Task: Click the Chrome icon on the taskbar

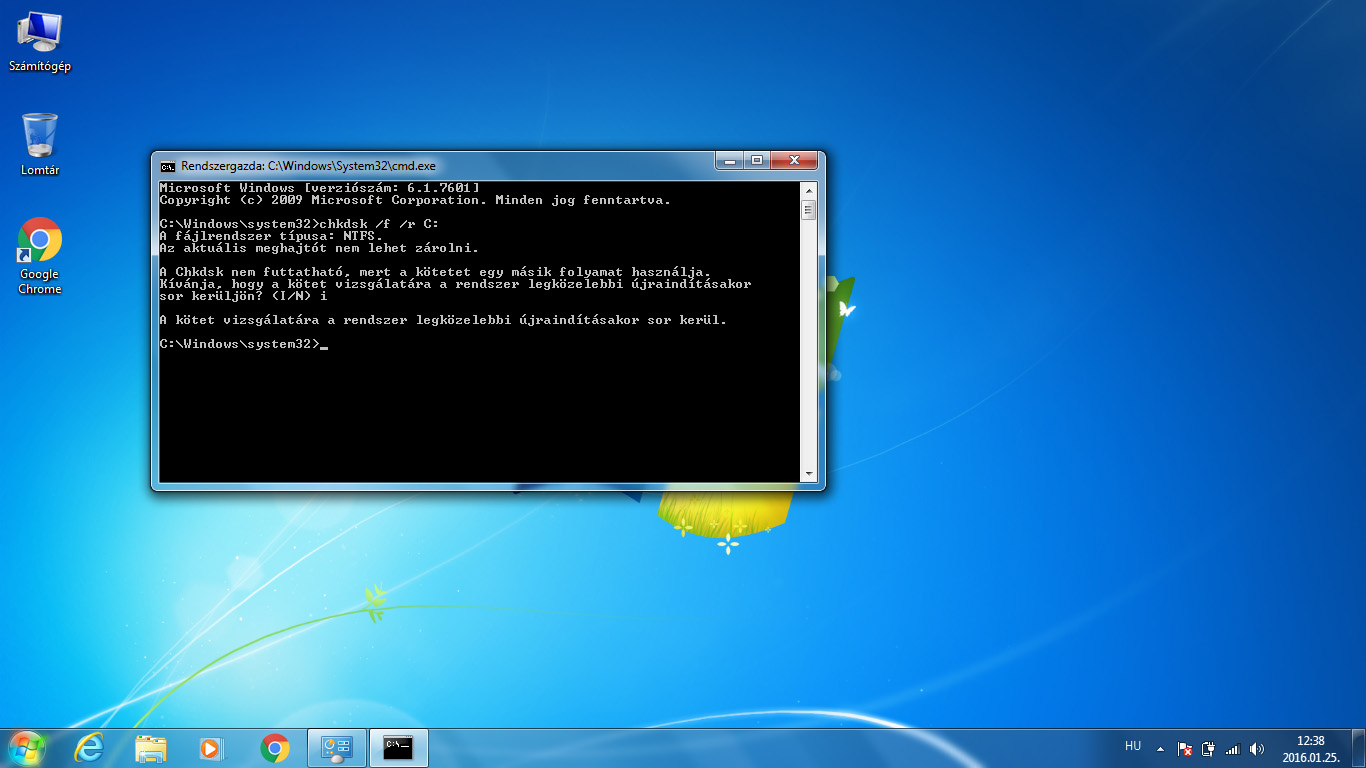Action: 275,748
